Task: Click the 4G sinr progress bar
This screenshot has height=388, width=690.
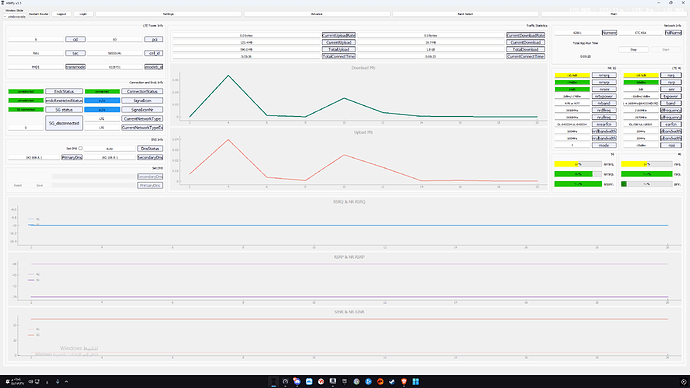Action: click(x=646, y=184)
